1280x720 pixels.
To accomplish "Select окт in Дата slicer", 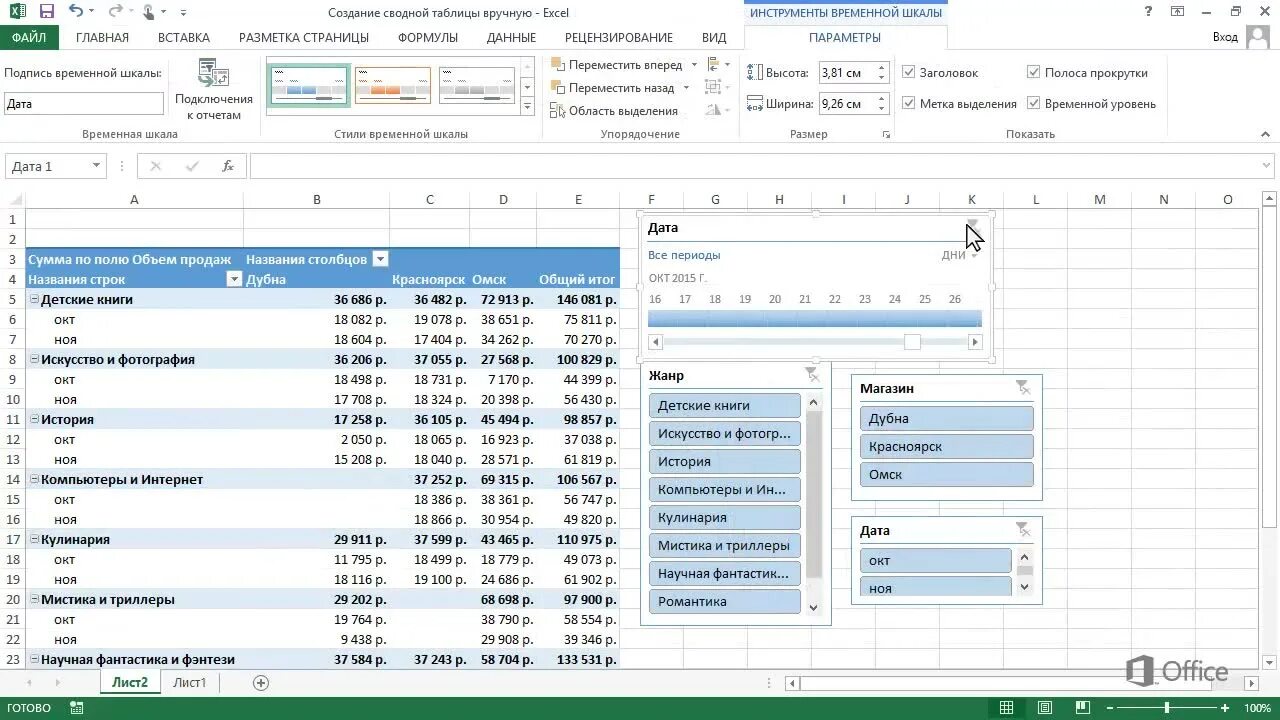I will 936,560.
